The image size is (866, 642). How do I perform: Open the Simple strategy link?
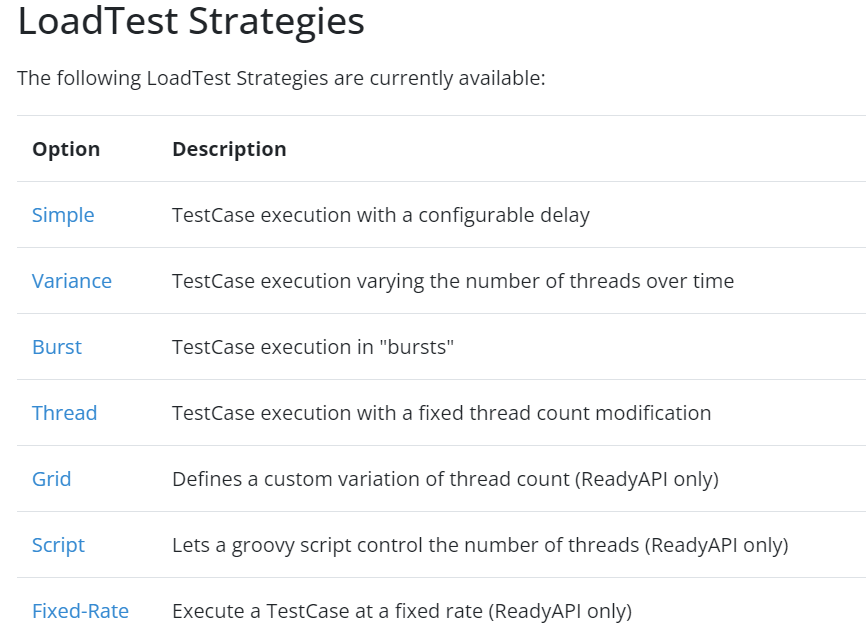pyautogui.click(x=63, y=215)
